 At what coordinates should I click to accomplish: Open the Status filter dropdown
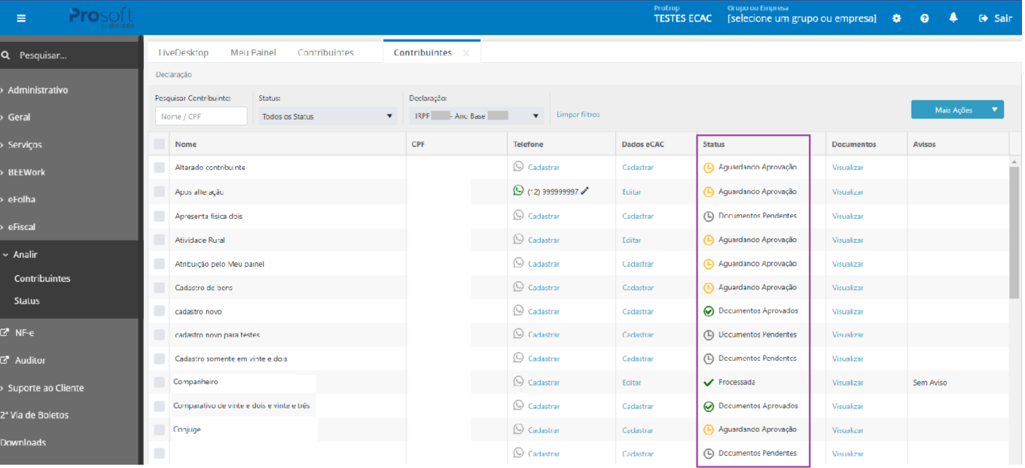(x=327, y=116)
